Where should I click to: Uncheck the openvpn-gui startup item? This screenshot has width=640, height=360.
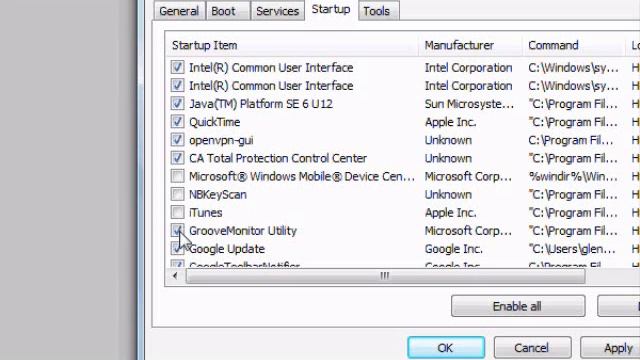coord(178,140)
